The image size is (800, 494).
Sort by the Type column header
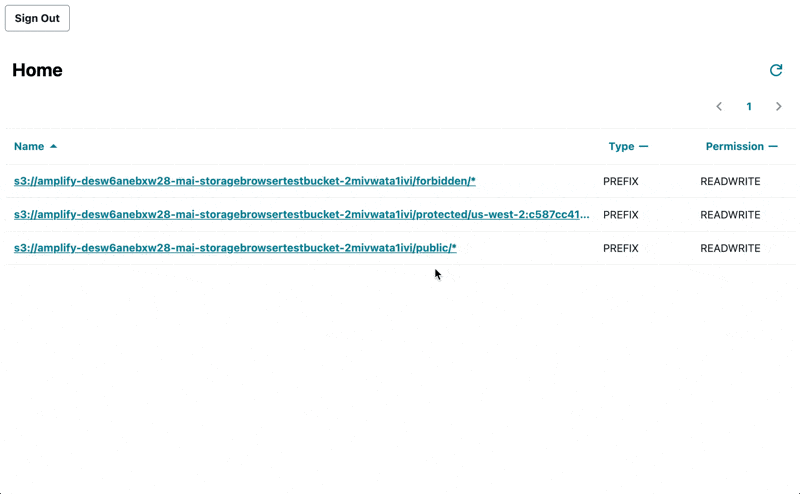pyautogui.click(x=621, y=147)
